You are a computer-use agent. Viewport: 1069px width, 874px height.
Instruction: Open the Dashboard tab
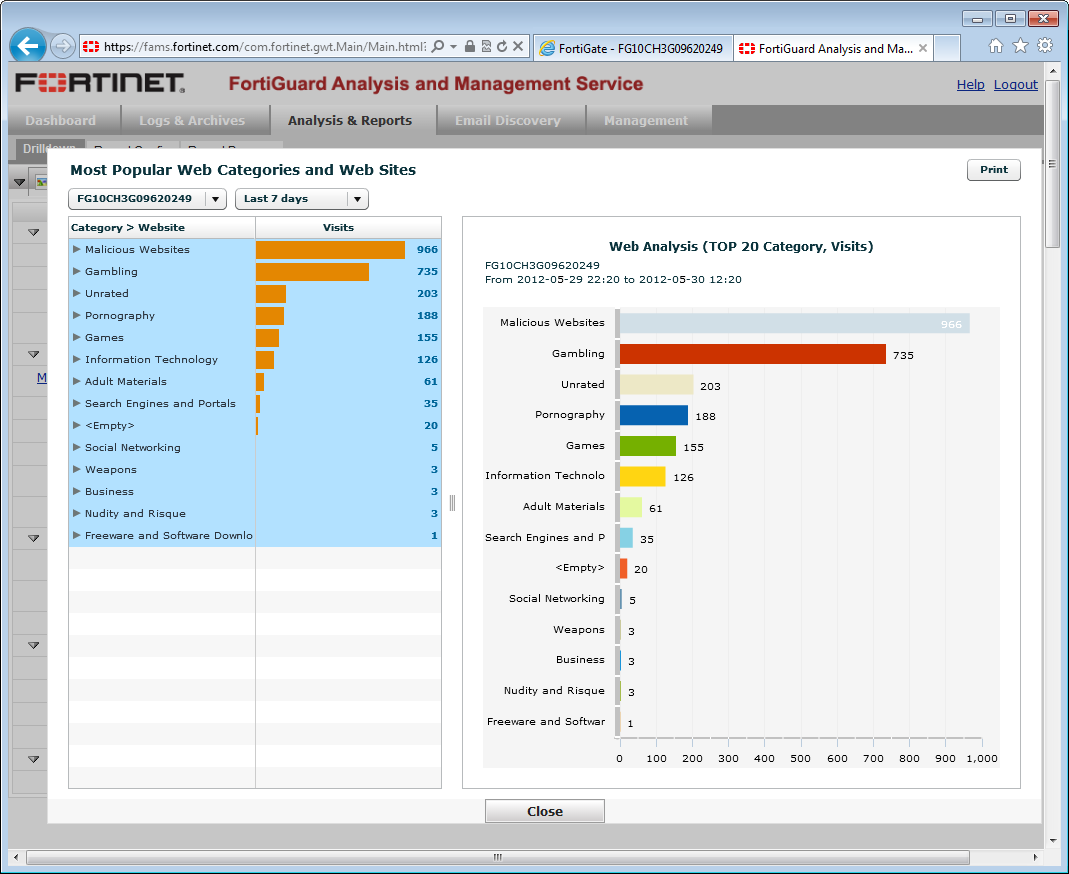(61, 121)
